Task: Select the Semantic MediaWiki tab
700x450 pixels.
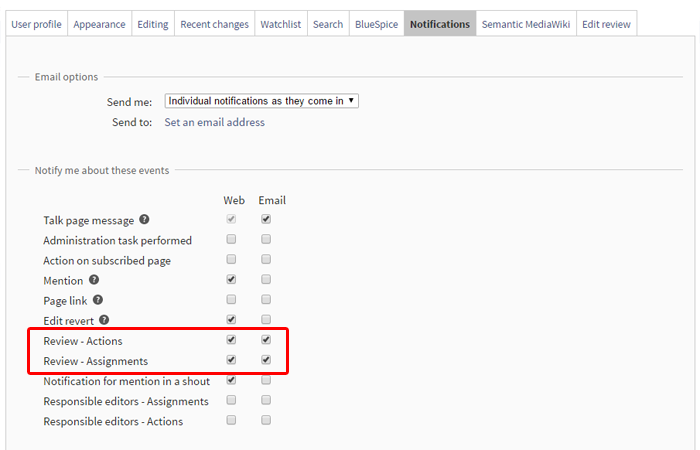Action: [x=525, y=24]
